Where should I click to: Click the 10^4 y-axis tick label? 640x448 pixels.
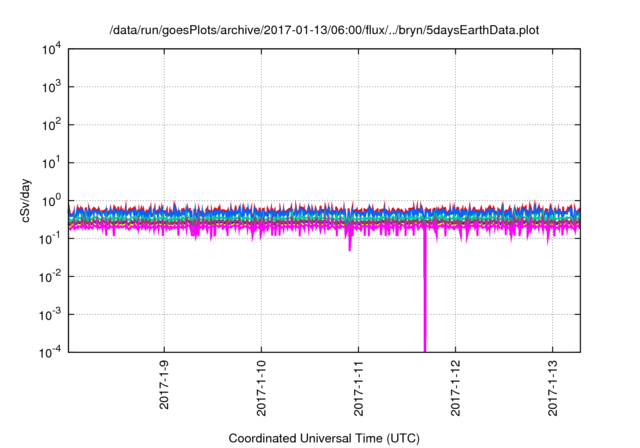coord(52,50)
